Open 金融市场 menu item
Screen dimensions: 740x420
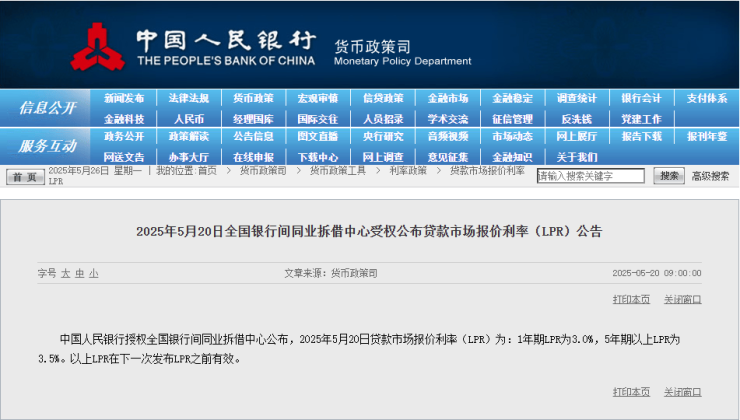tap(447, 98)
